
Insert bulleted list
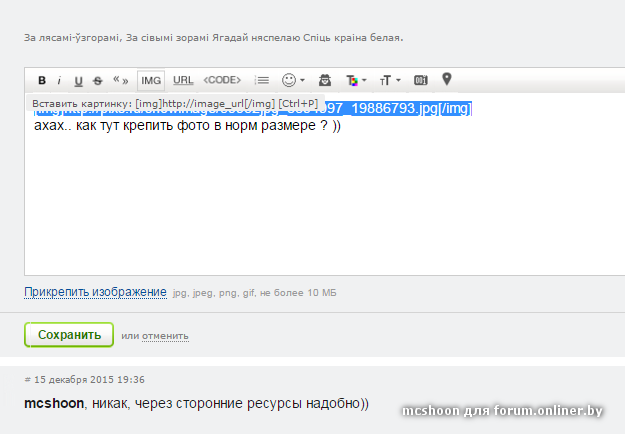262,81
